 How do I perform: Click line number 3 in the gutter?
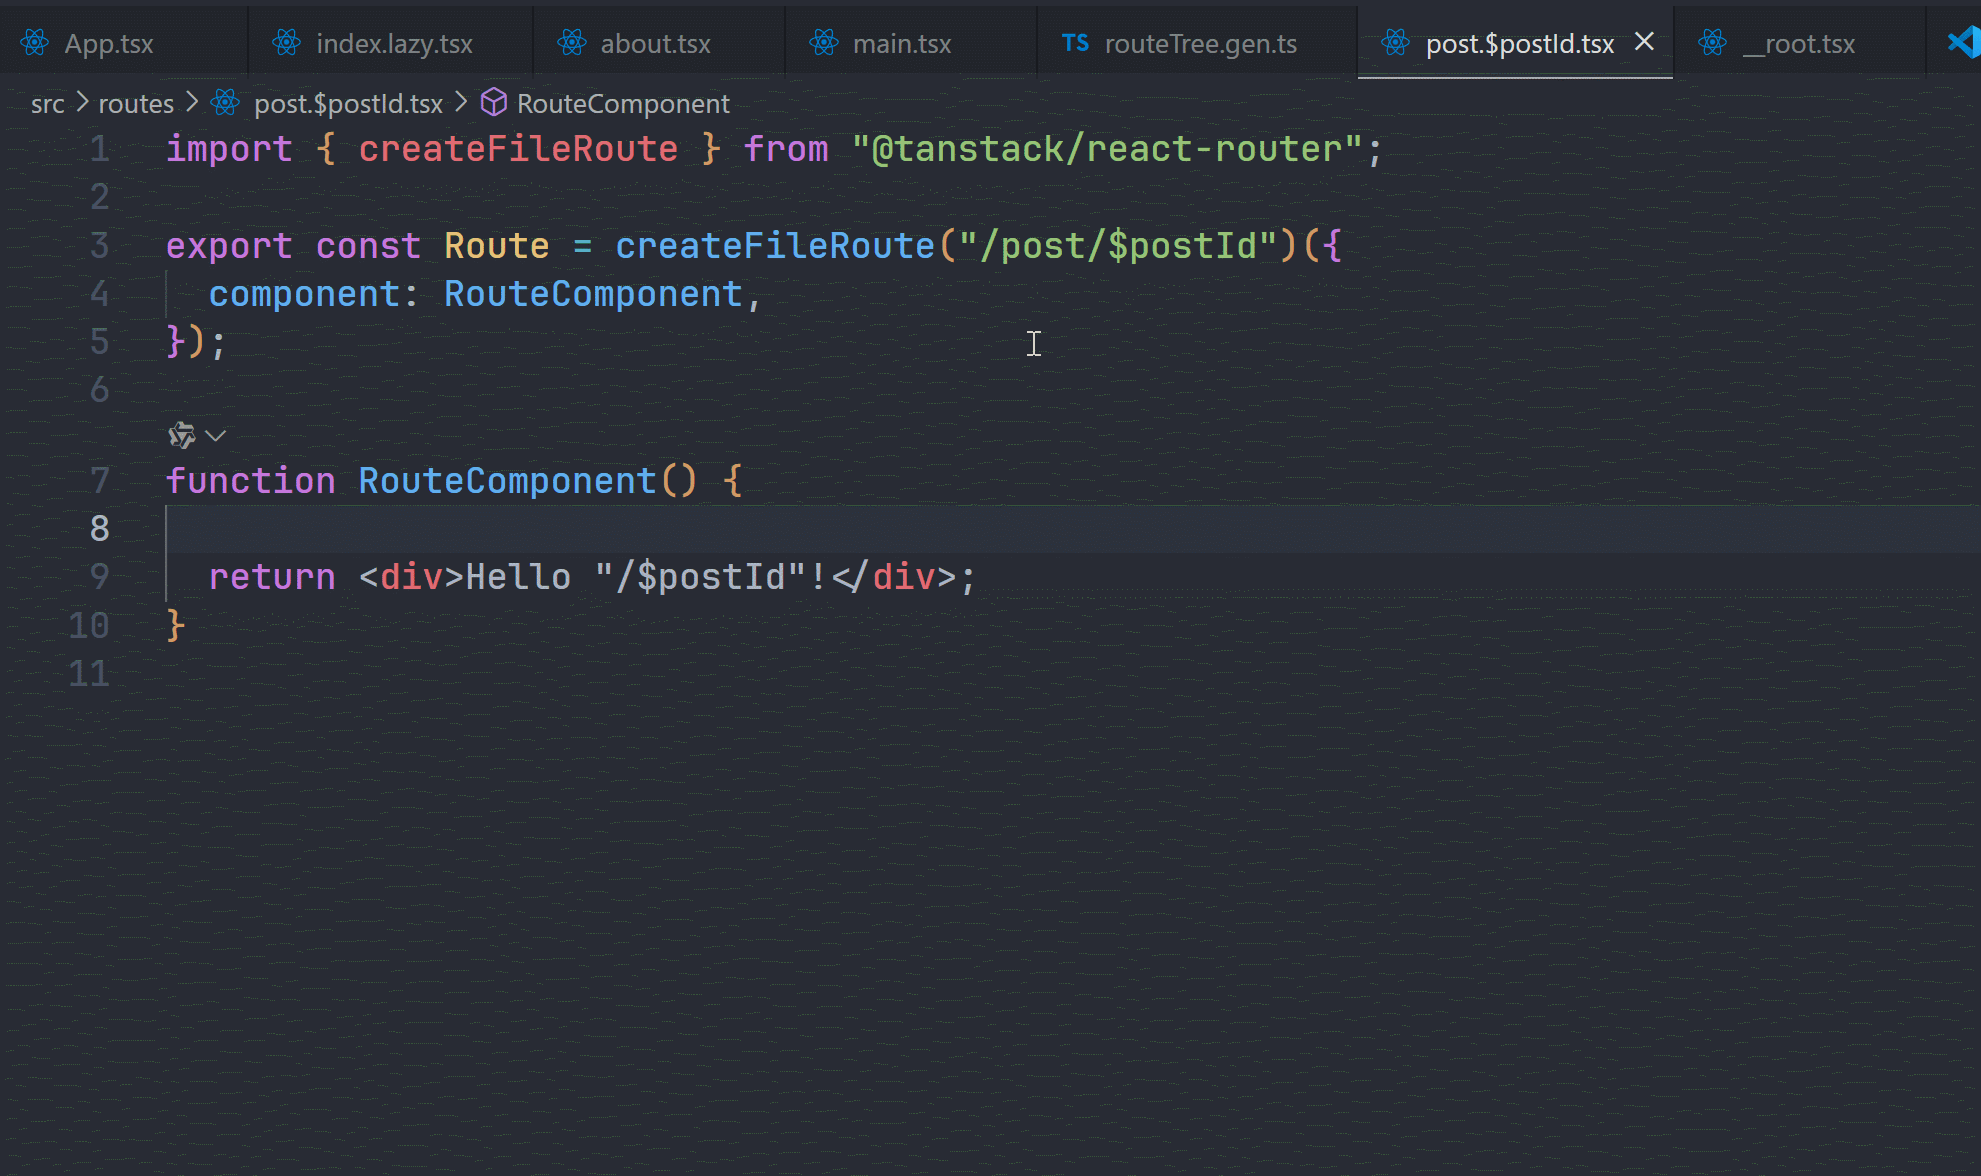pos(99,246)
